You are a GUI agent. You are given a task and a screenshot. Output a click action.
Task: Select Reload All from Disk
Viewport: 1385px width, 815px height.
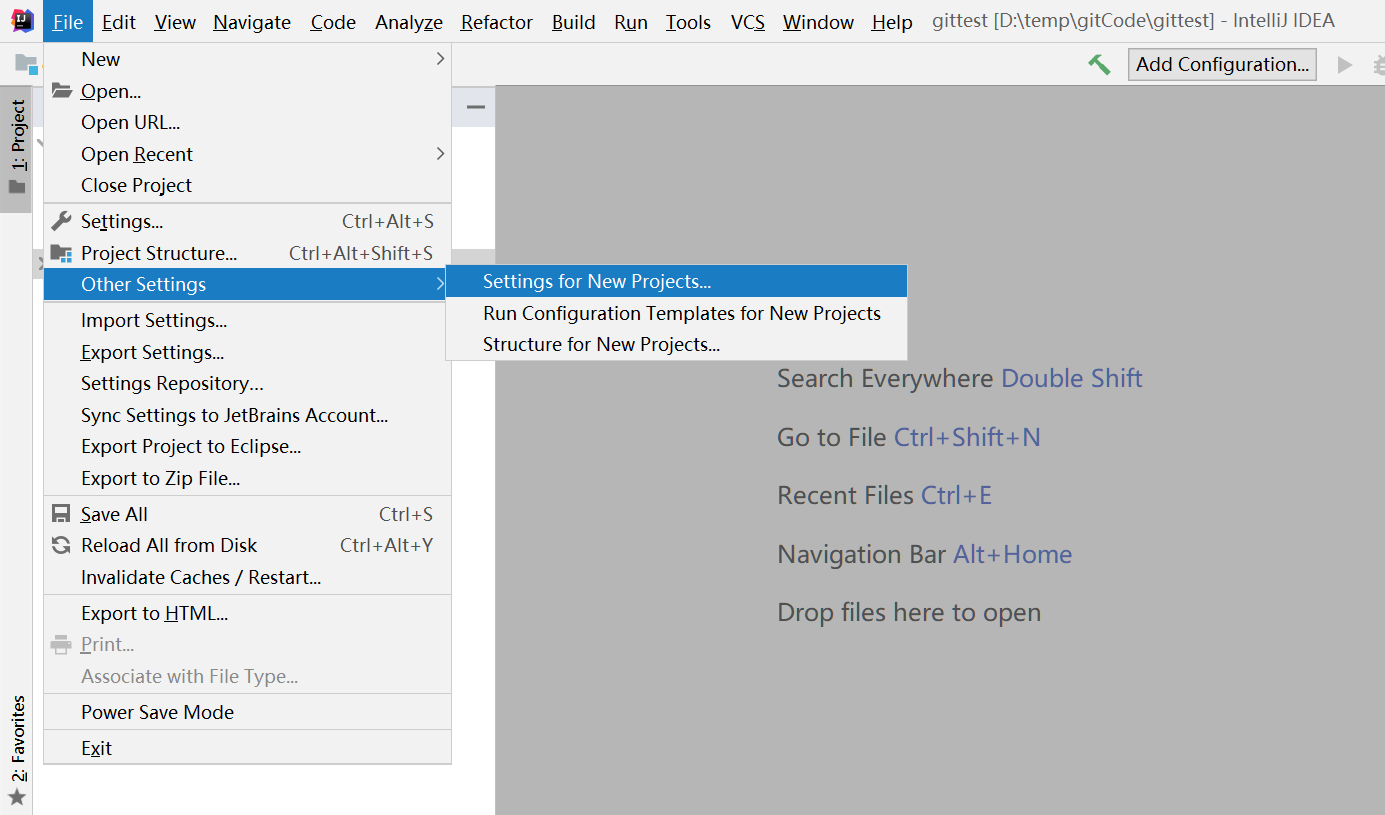click(247, 545)
